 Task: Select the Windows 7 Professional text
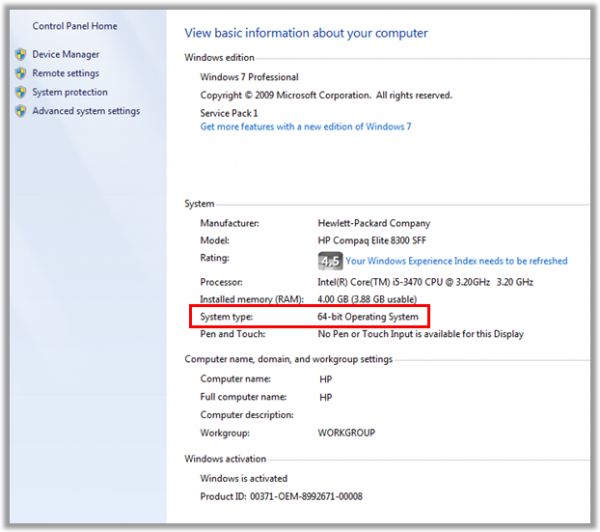point(249,77)
